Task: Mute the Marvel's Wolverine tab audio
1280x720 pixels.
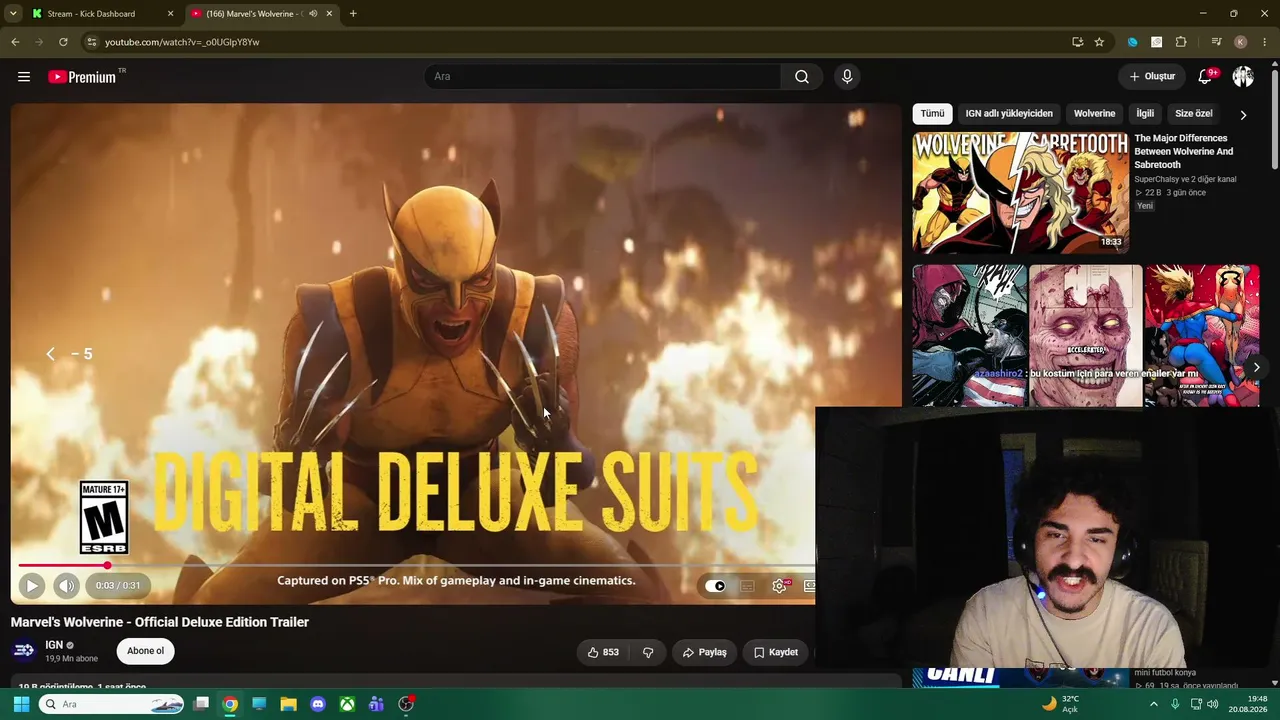Action: pos(313,14)
